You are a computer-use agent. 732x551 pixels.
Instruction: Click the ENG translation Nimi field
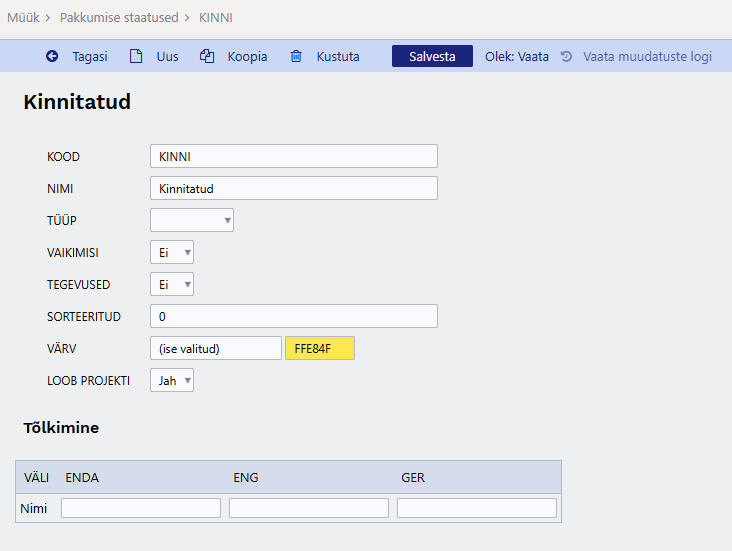(309, 508)
